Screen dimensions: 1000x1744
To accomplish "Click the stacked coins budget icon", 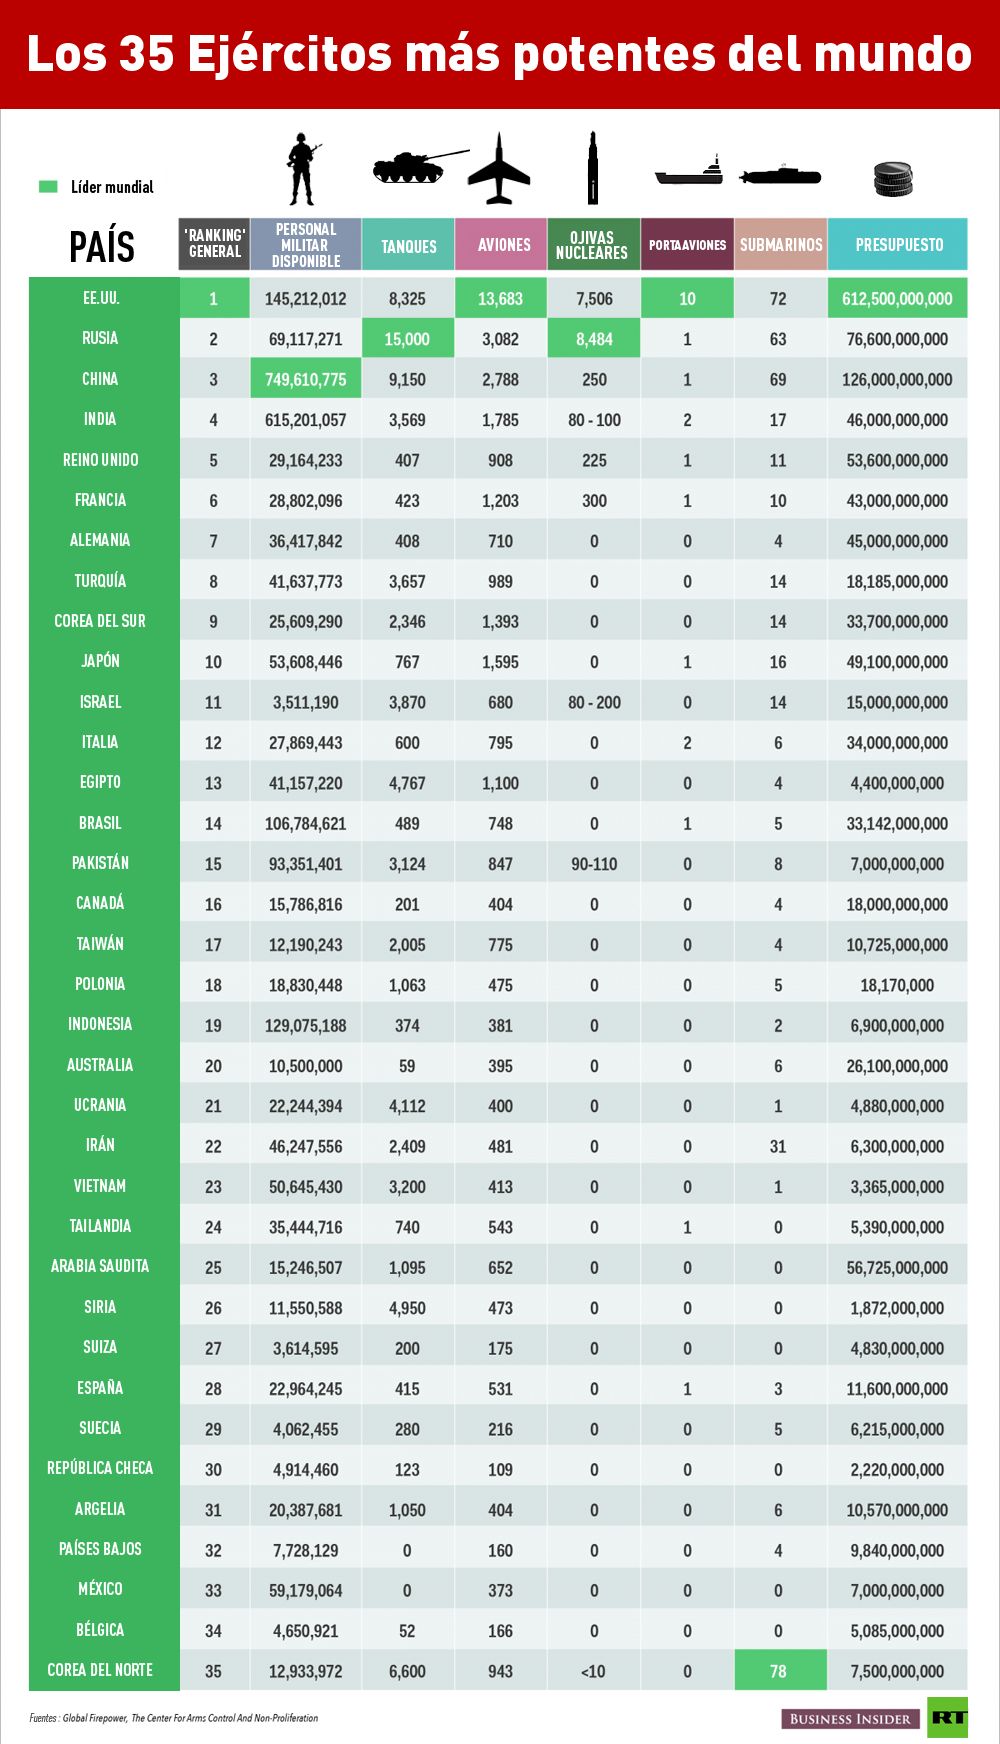I will pos(893,179).
